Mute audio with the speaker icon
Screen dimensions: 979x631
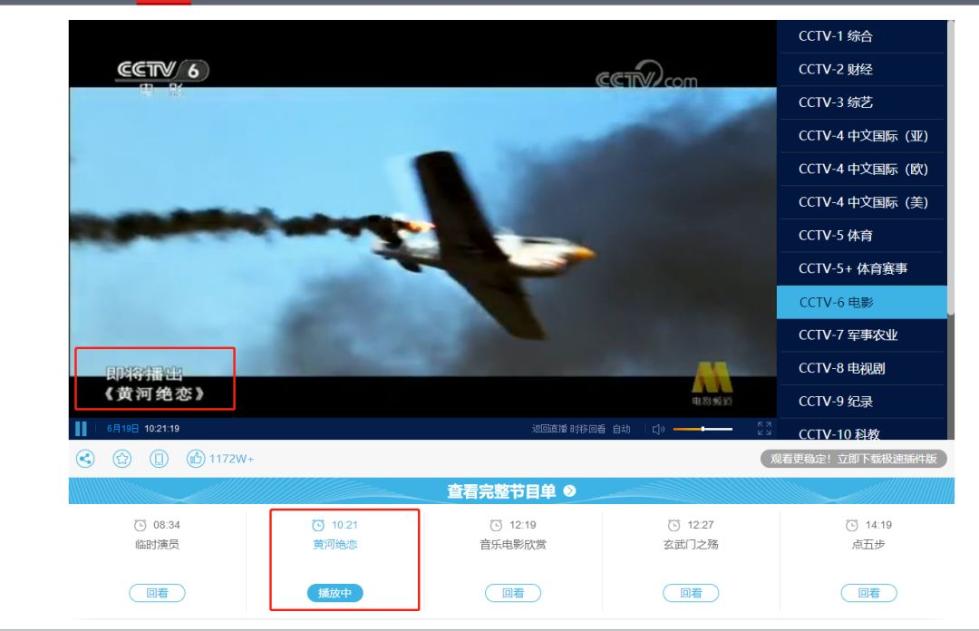coord(659,429)
